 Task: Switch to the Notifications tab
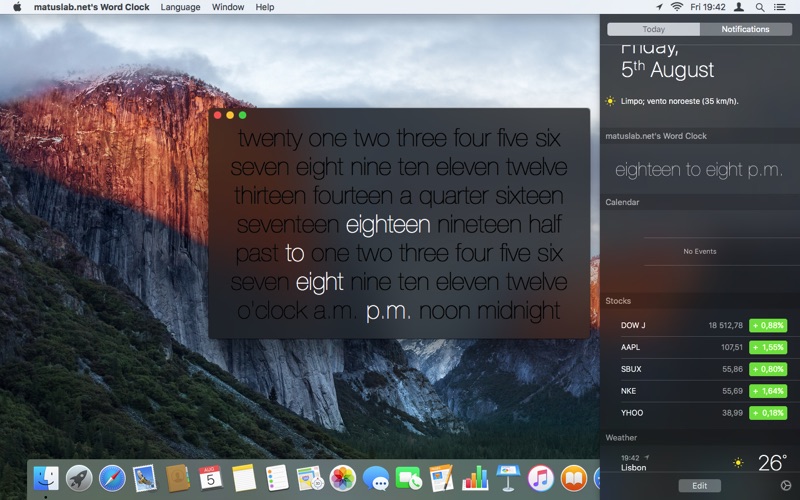coord(745,29)
